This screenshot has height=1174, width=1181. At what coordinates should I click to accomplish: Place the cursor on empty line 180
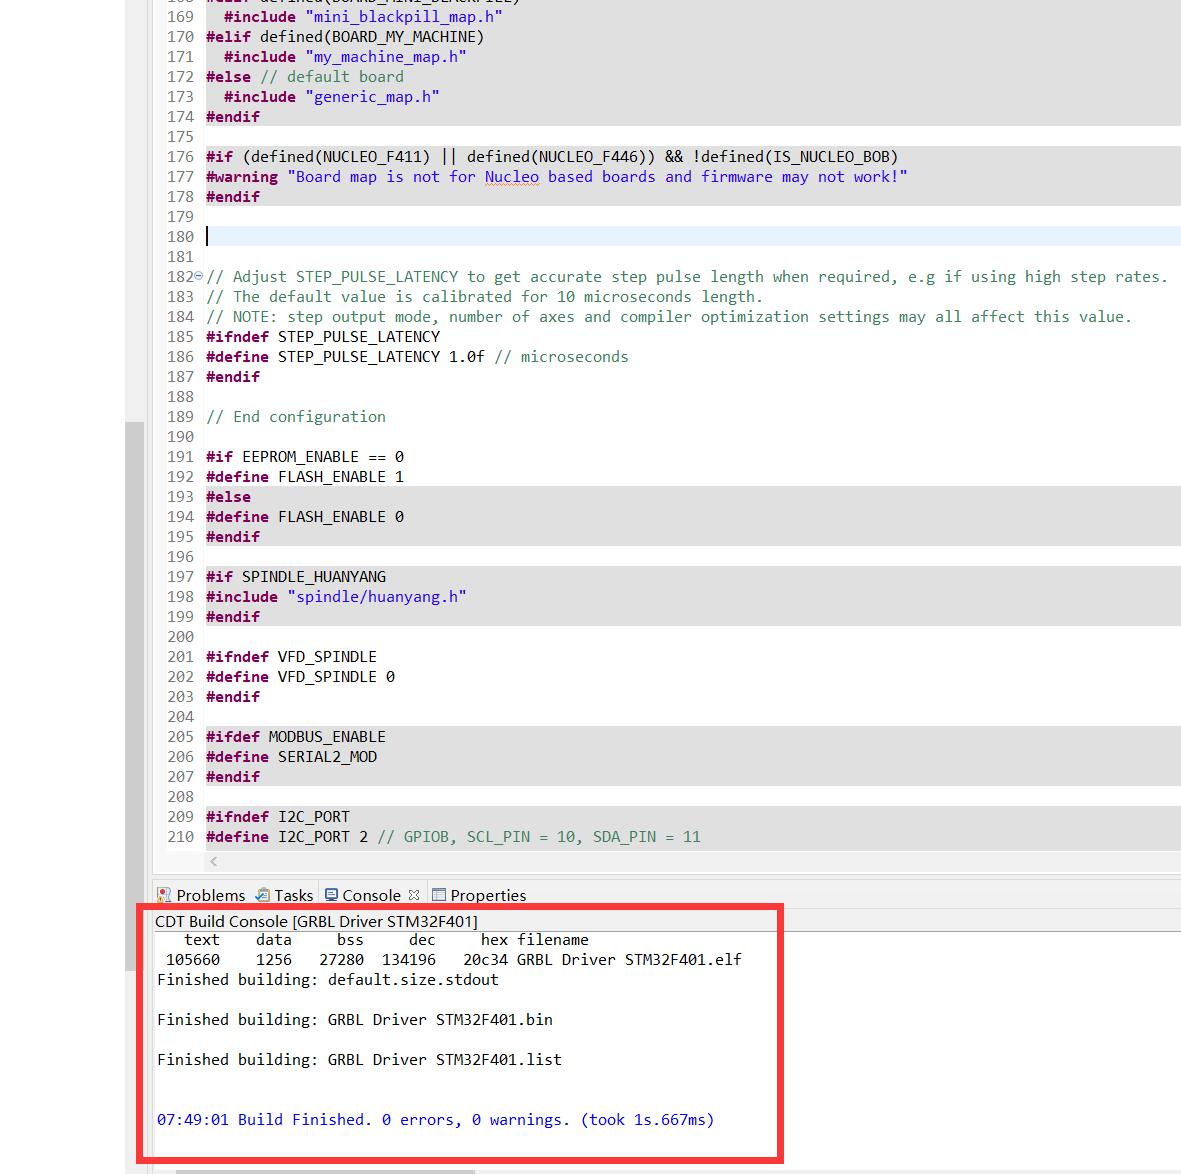pyautogui.click(x=600, y=237)
